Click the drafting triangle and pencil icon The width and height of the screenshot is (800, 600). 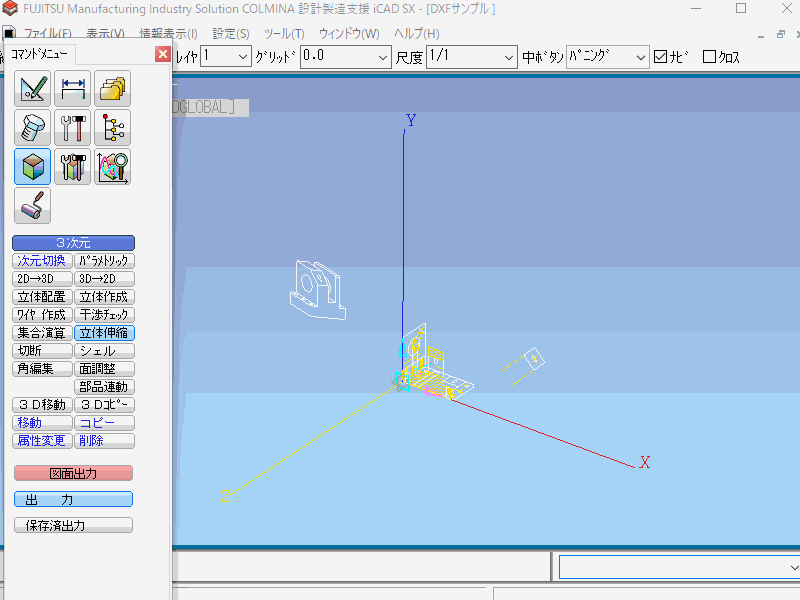coord(32,89)
